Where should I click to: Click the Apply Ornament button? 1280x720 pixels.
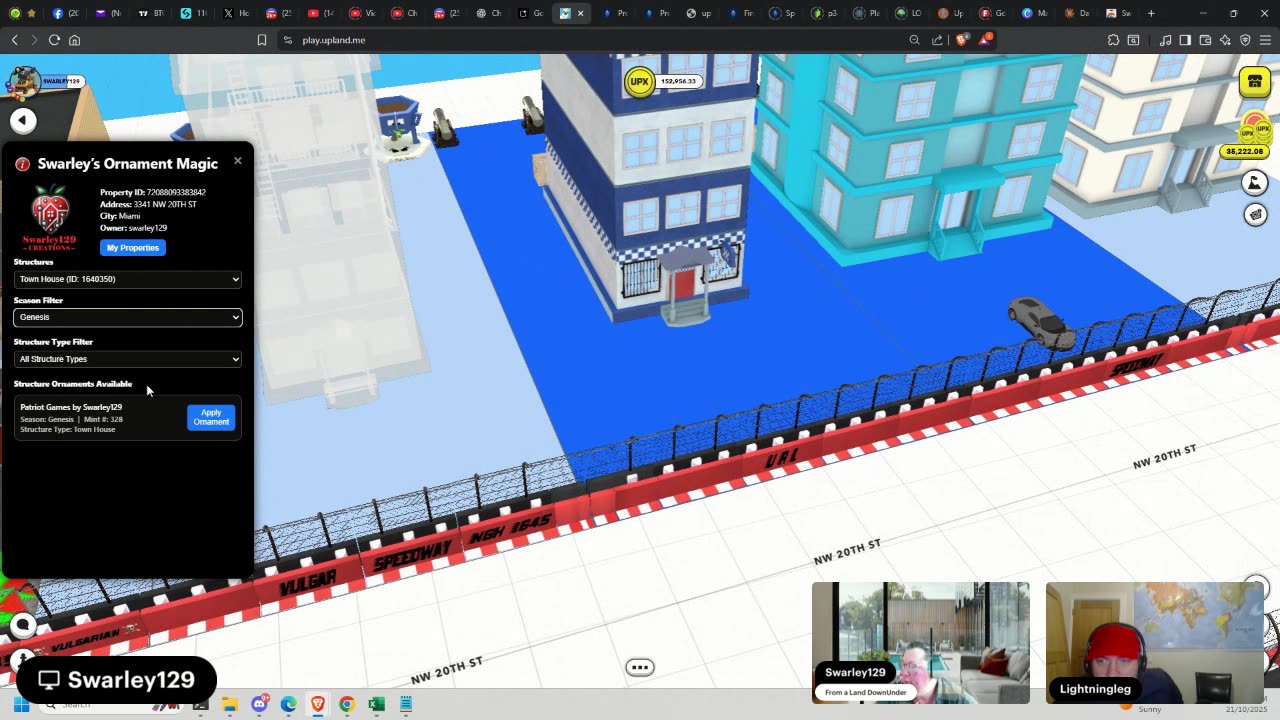(211, 417)
